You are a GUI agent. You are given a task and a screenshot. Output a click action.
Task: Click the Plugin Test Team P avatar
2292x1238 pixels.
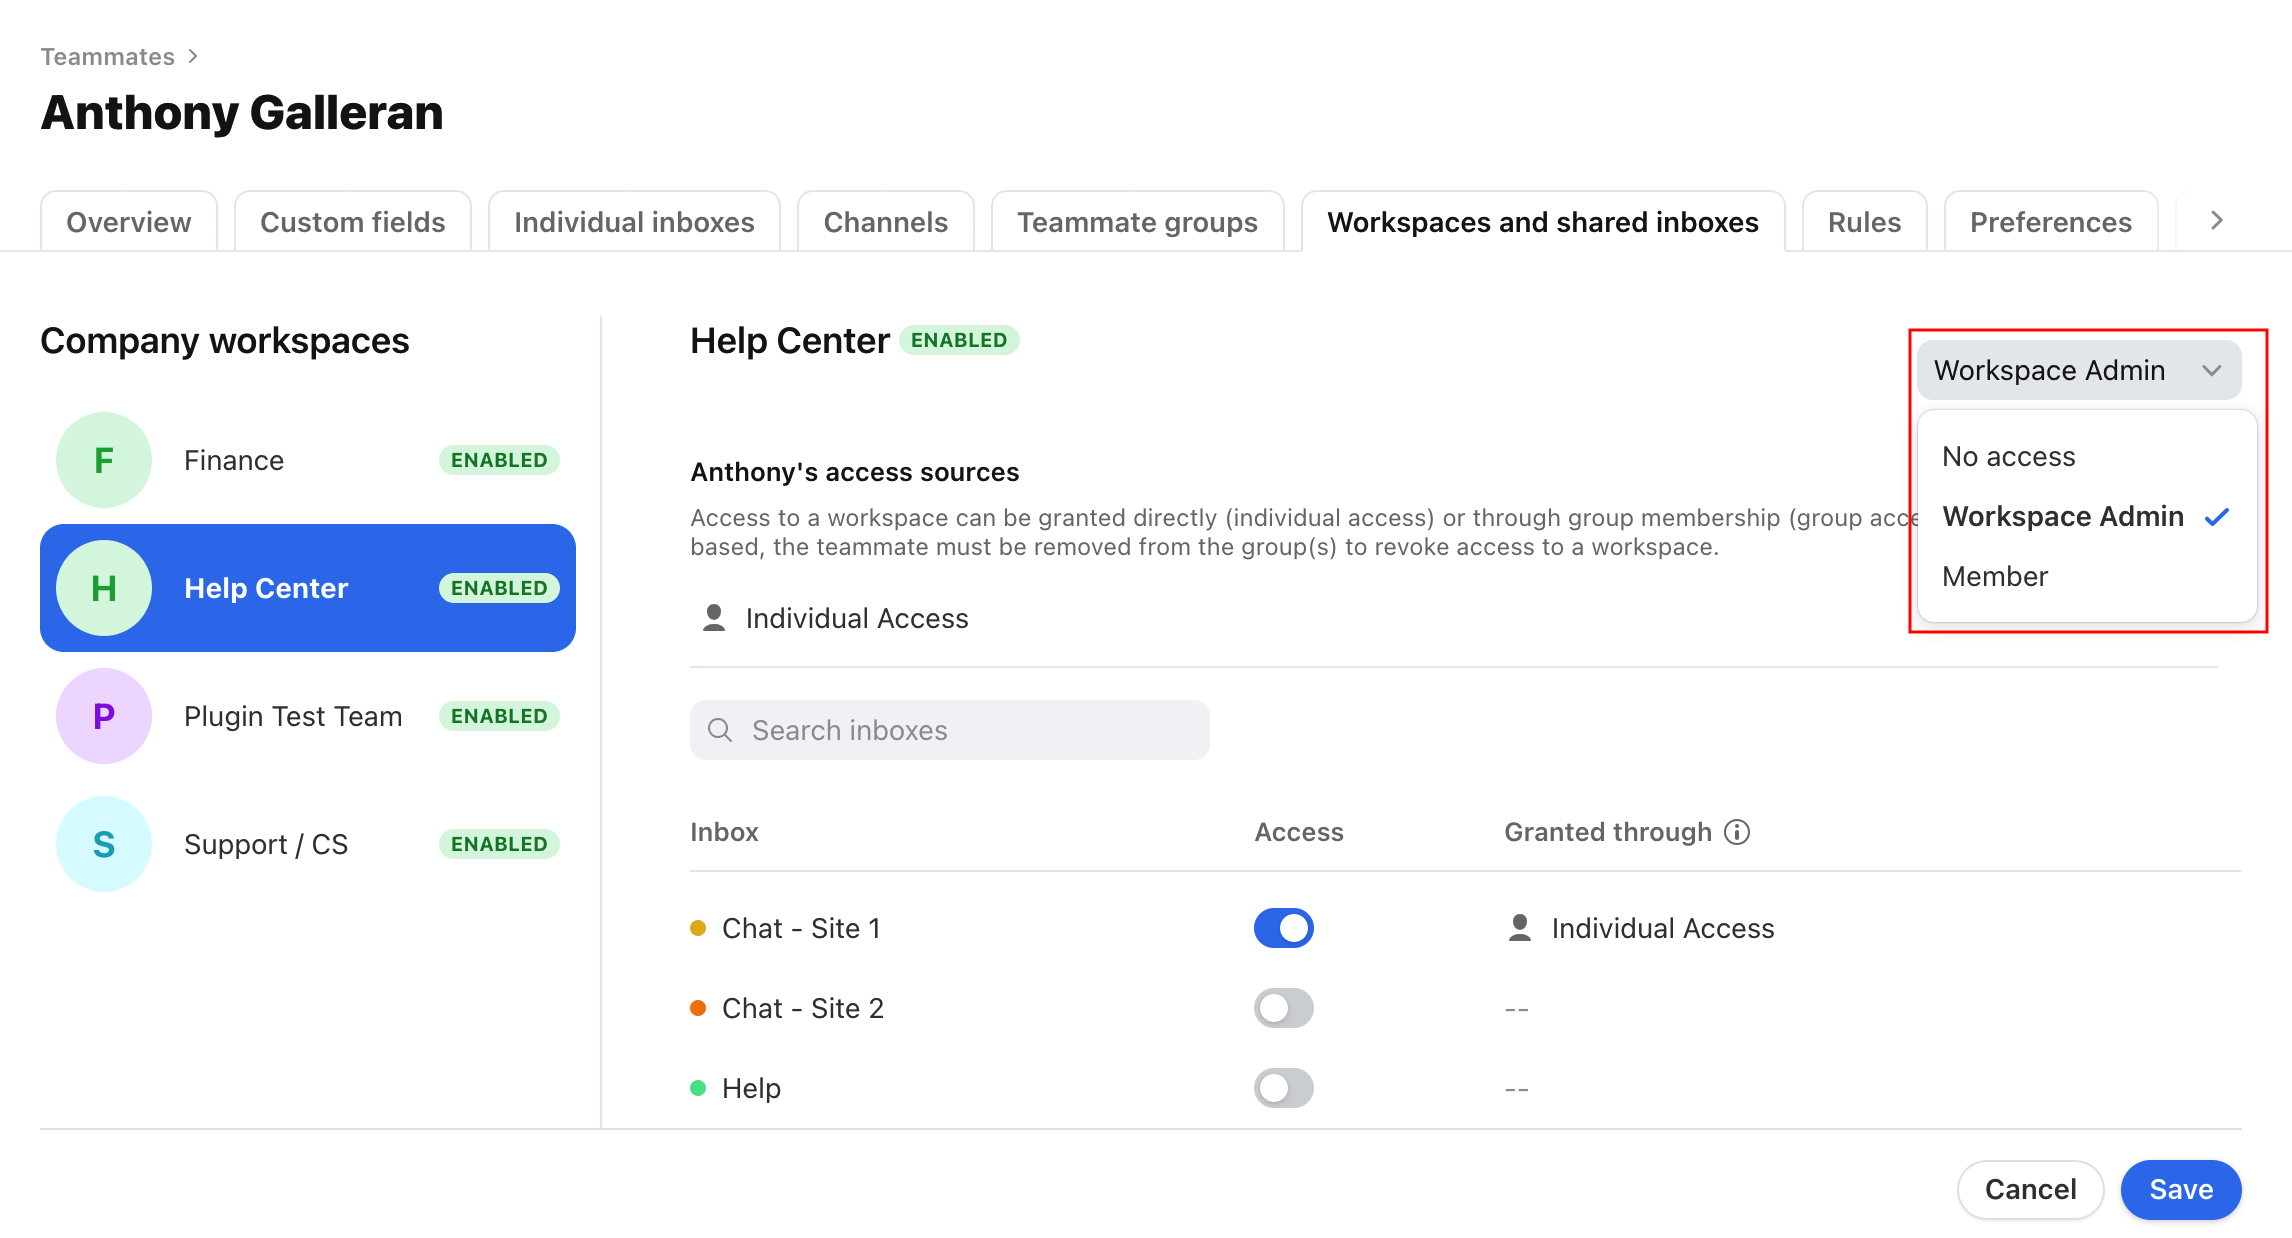point(104,716)
